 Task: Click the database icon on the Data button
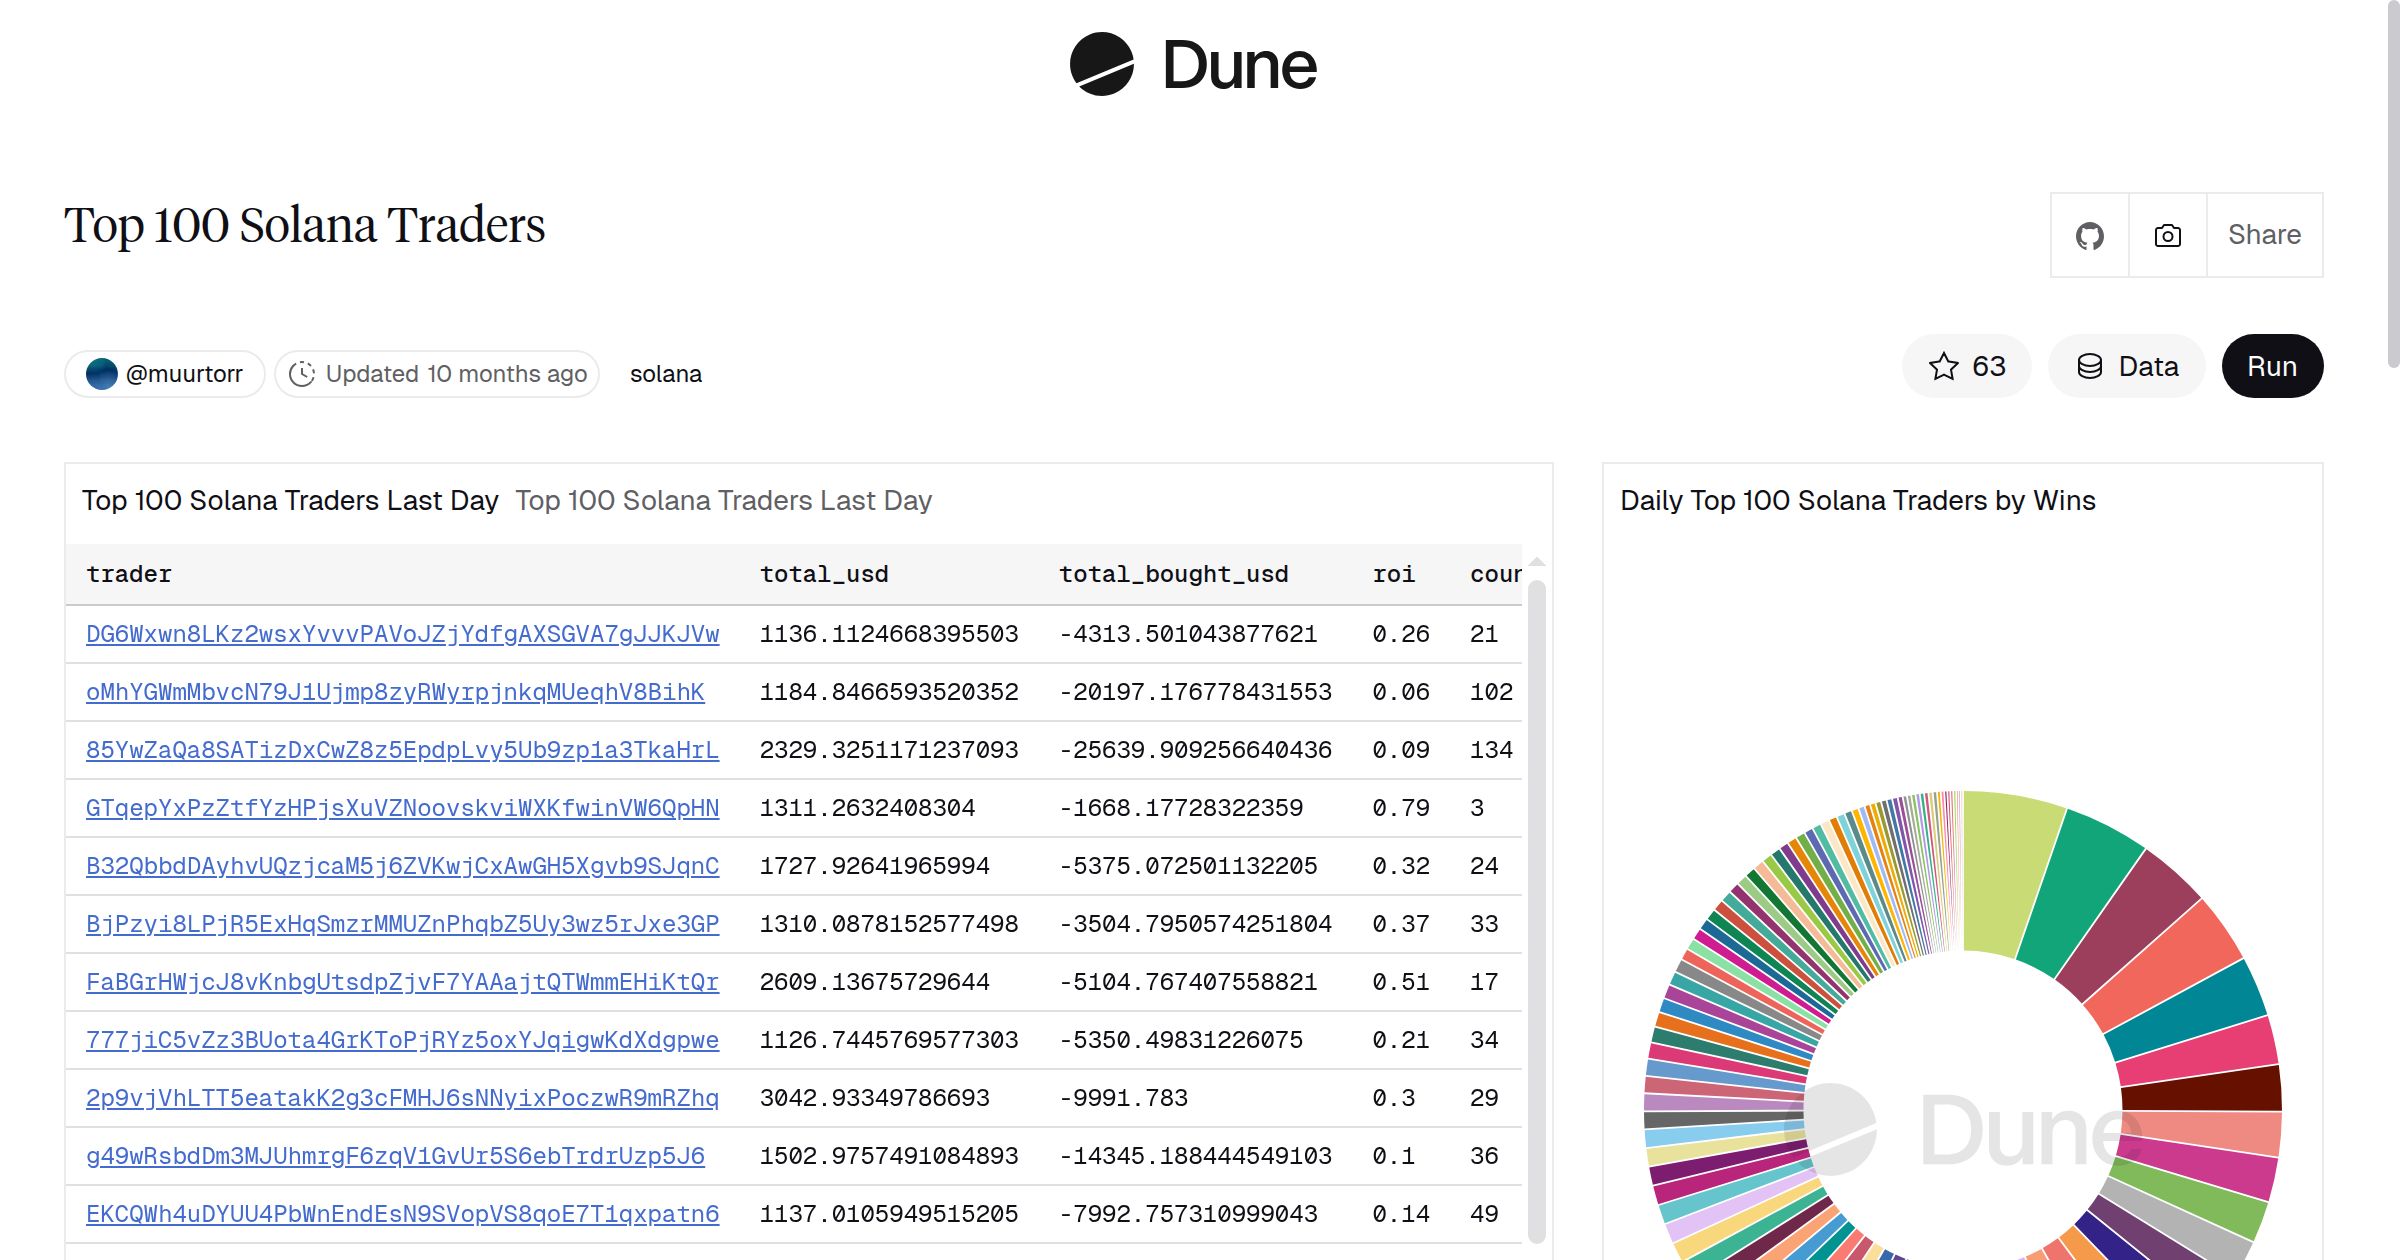tap(2091, 366)
